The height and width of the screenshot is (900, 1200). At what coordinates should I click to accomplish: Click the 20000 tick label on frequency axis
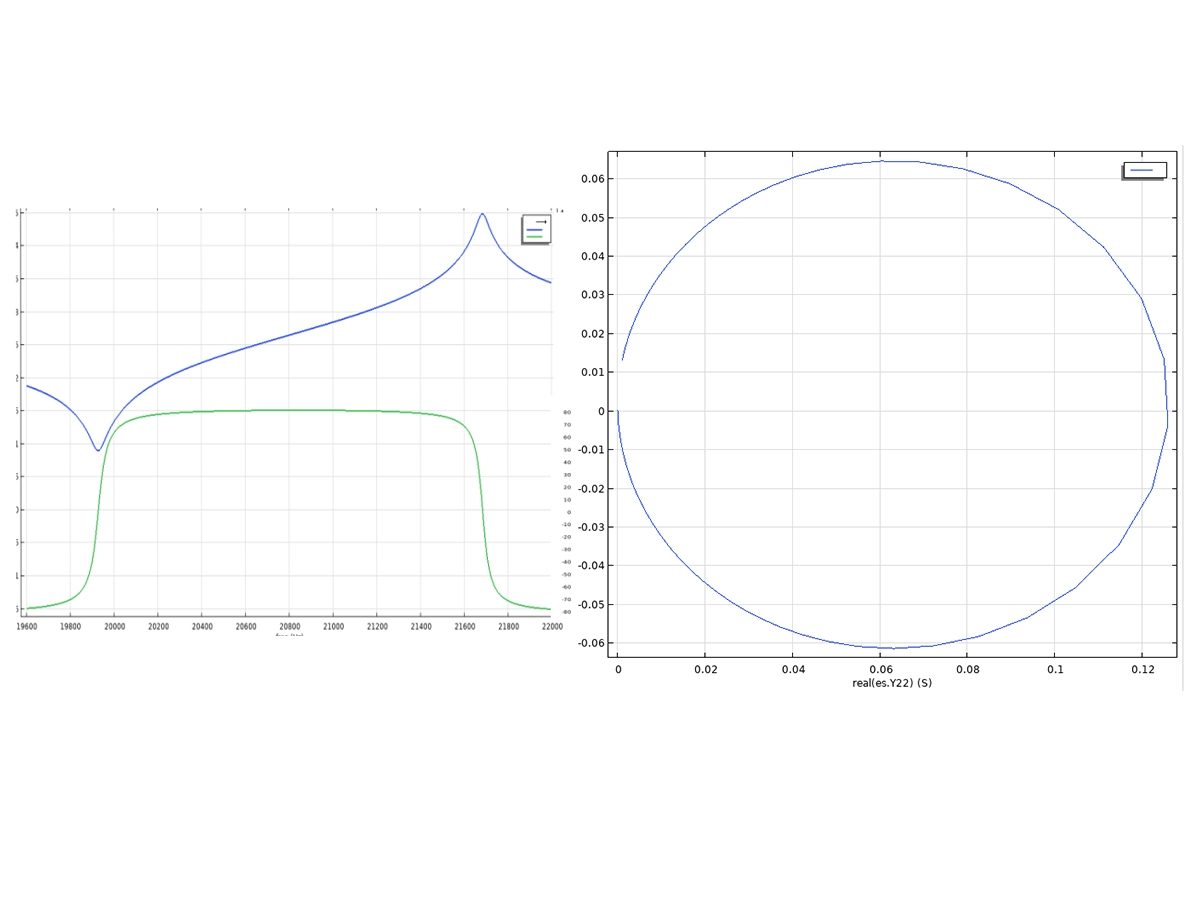(114, 626)
